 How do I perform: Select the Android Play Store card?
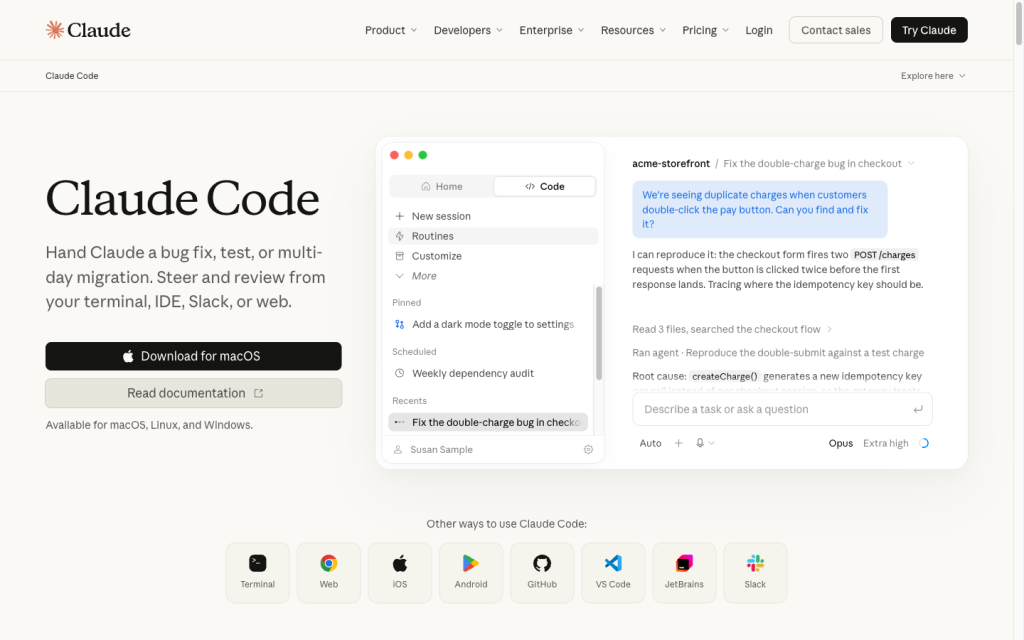point(471,573)
